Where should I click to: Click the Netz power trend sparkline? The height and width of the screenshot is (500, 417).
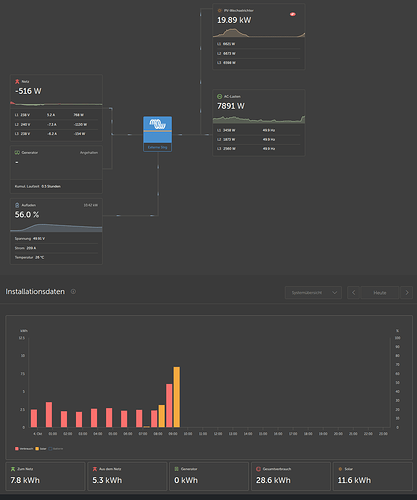[56, 104]
